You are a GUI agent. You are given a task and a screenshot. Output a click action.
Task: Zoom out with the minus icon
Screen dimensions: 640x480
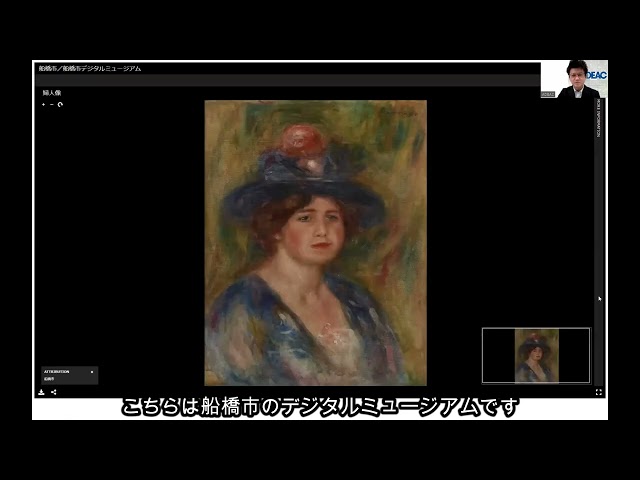(52, 104)
